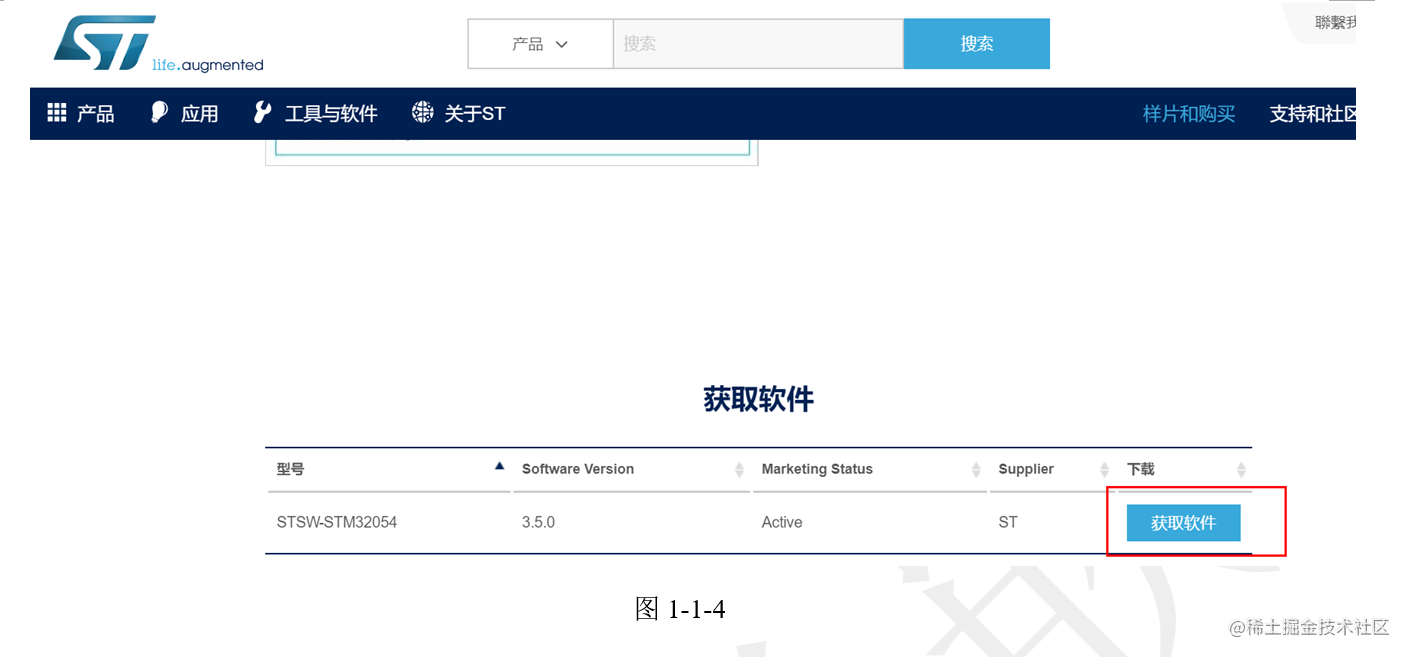Open the 关于ST navigation menu
The image size is (1409, 657).
pos(459,114)
